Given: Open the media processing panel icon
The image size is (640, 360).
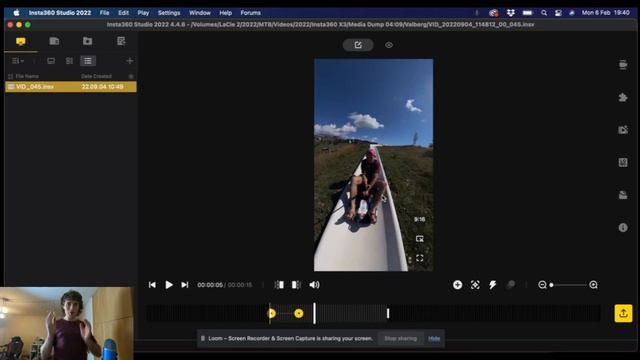Looking at the screenshot, I should (x=623, y=130).
